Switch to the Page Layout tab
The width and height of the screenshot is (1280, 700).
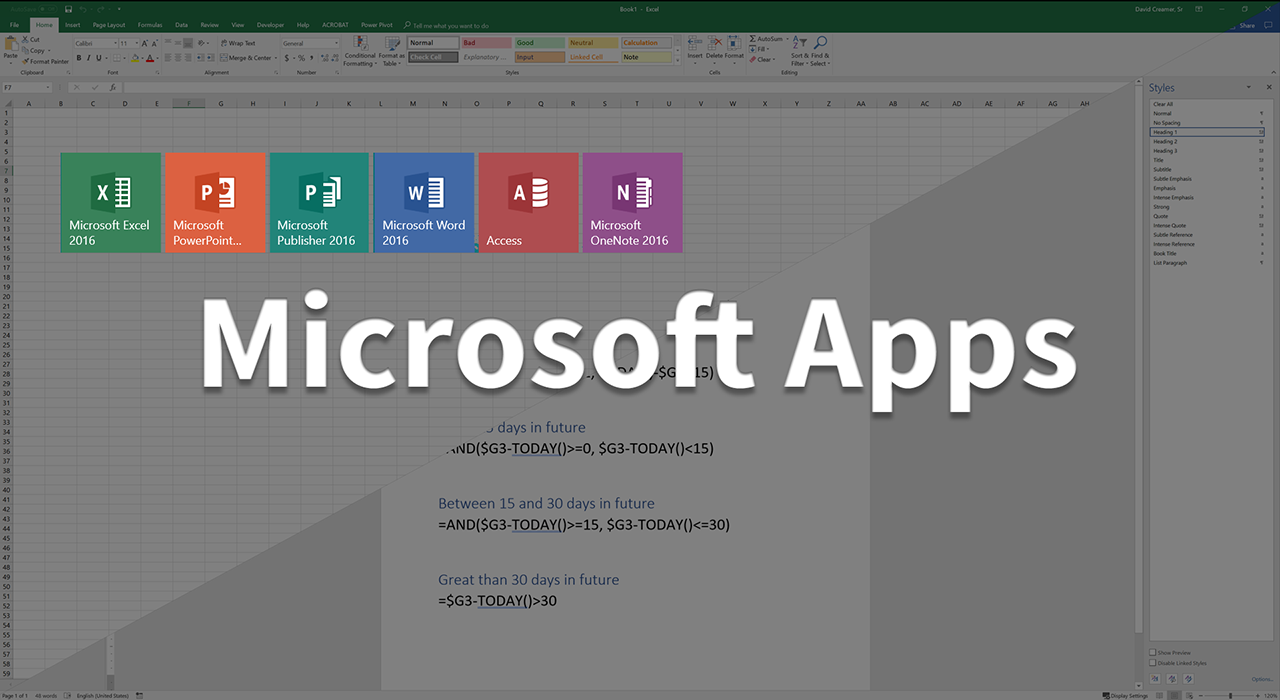click(109, 24)
